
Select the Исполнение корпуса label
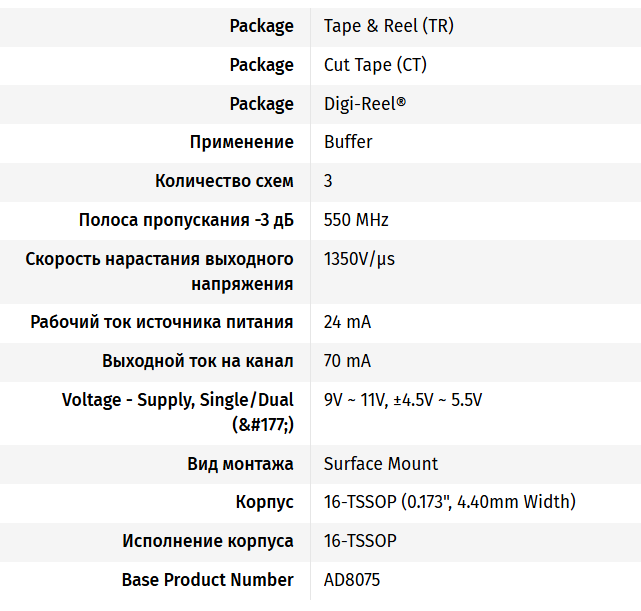pyautogui.click(x=208, y=541)
